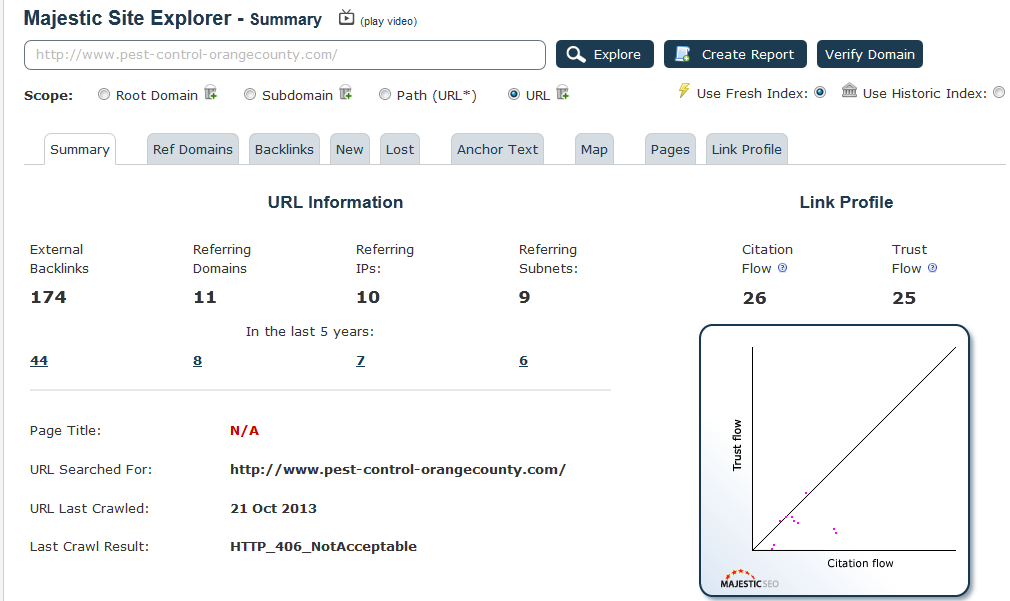Open the Ref Domains tab

click(193, 149)
